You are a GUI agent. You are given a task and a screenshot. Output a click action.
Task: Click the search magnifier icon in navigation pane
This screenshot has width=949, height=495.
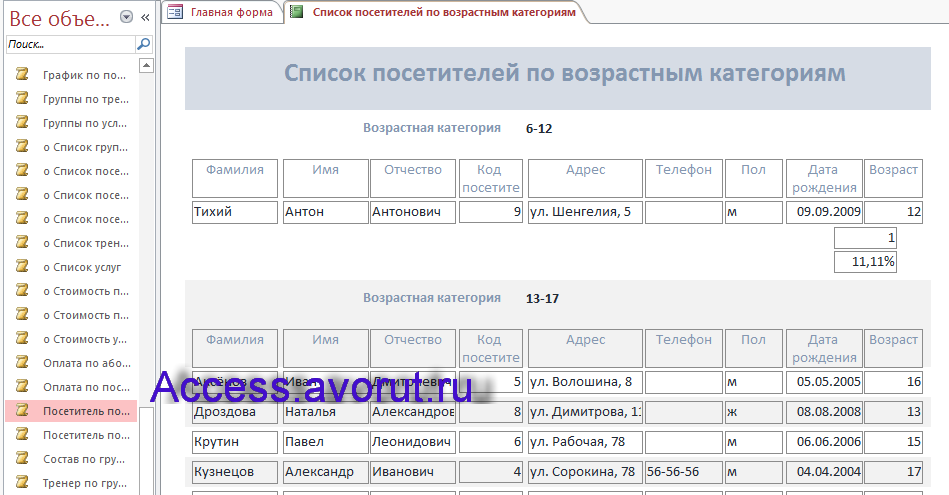(x=143, y=44)
